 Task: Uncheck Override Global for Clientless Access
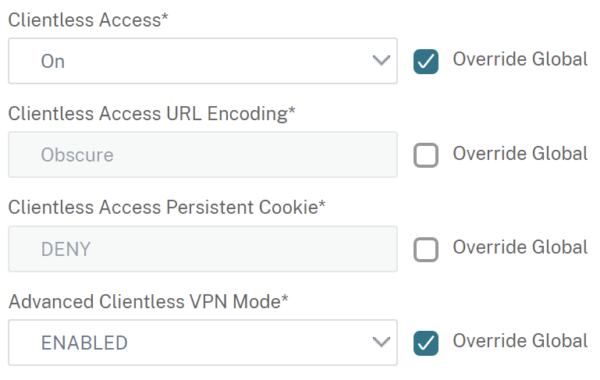tap(426, 61)
